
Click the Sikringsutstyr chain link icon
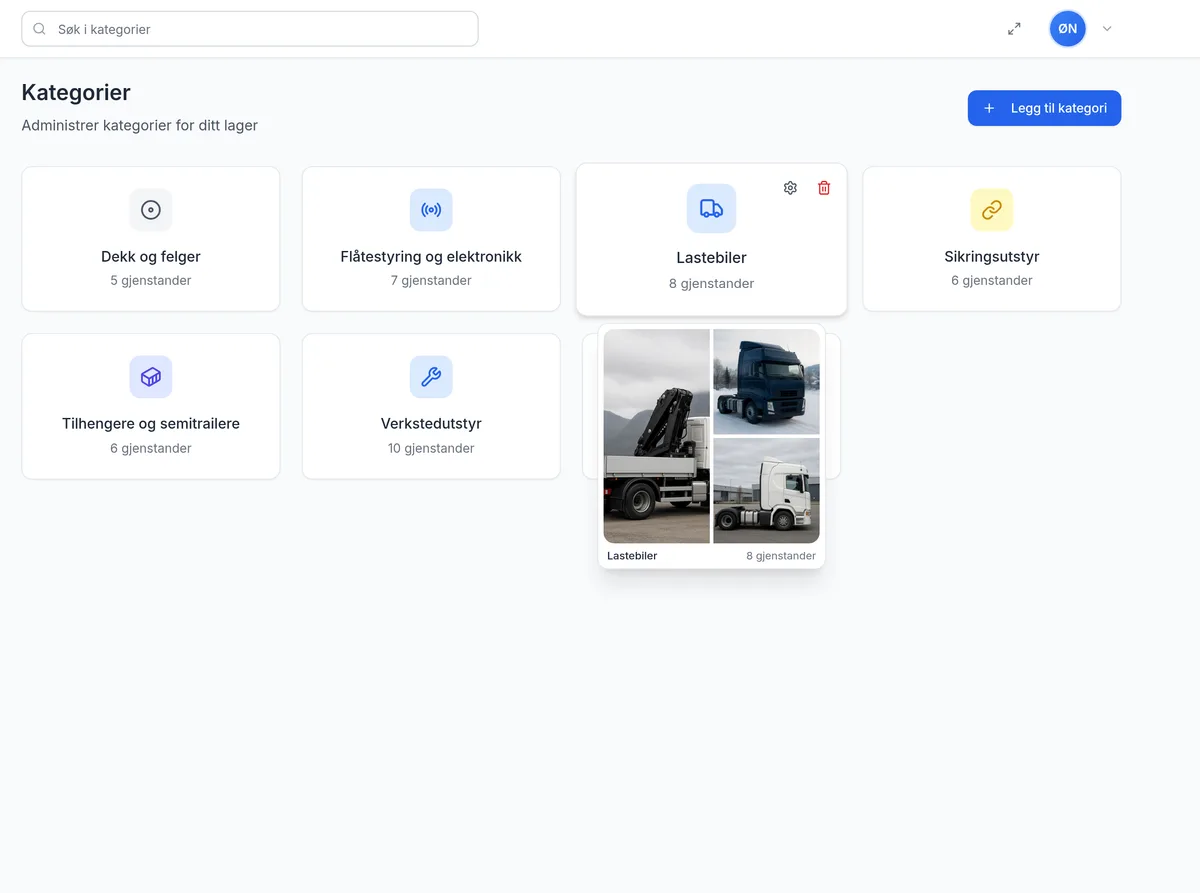992,210
